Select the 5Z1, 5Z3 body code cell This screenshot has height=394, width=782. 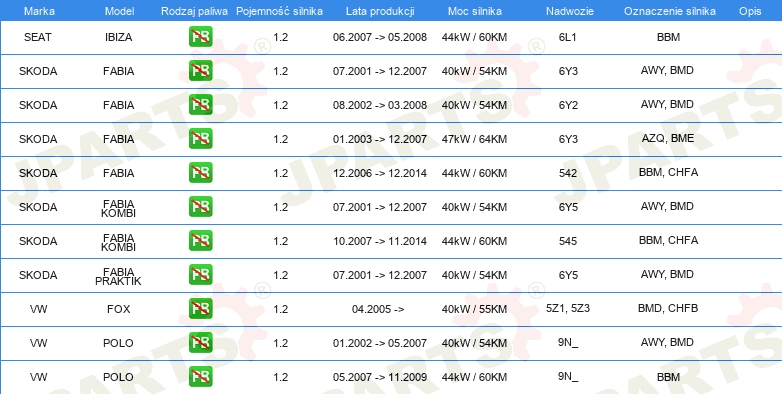pyautogui.click(x=568, y=308)
